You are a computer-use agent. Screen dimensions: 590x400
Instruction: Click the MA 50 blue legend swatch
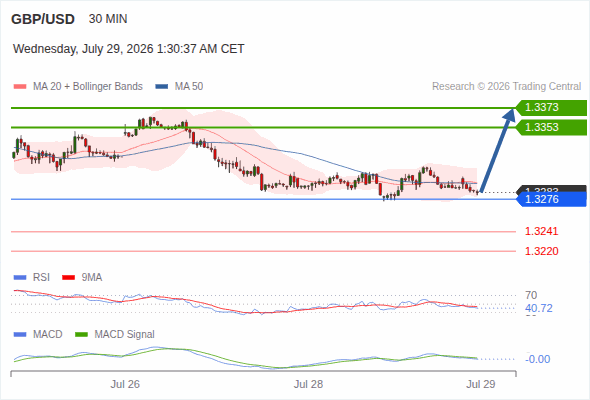coord(162,87)
